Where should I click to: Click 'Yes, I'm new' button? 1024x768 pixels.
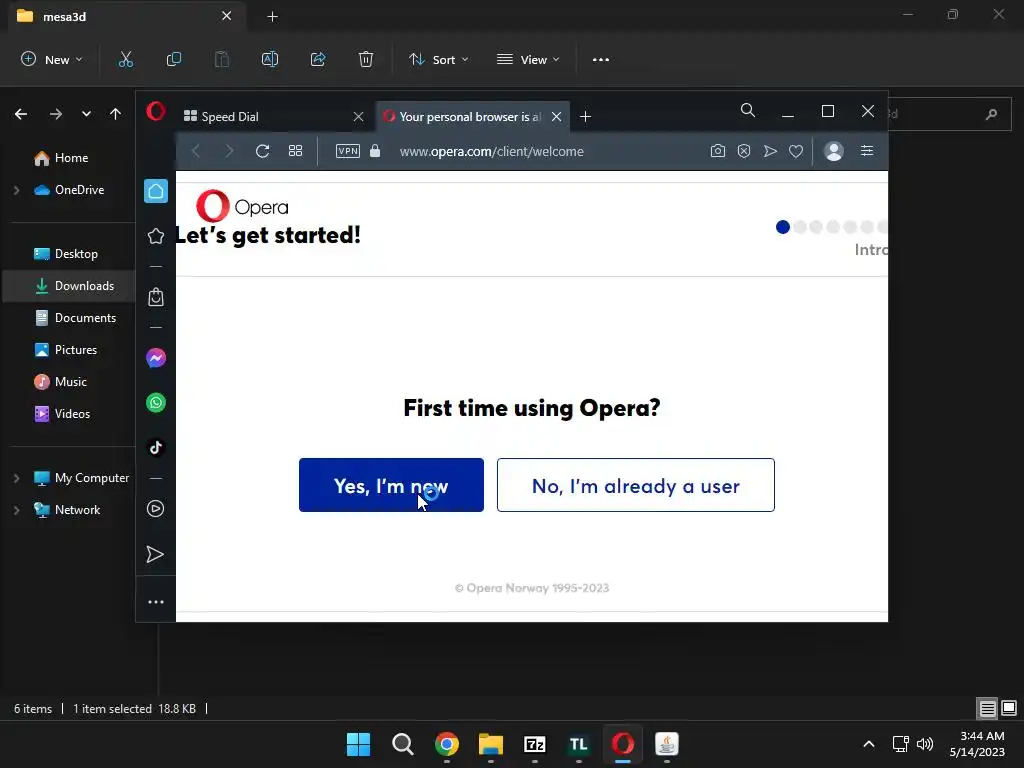pyautogui.click(x=391, y=485)
